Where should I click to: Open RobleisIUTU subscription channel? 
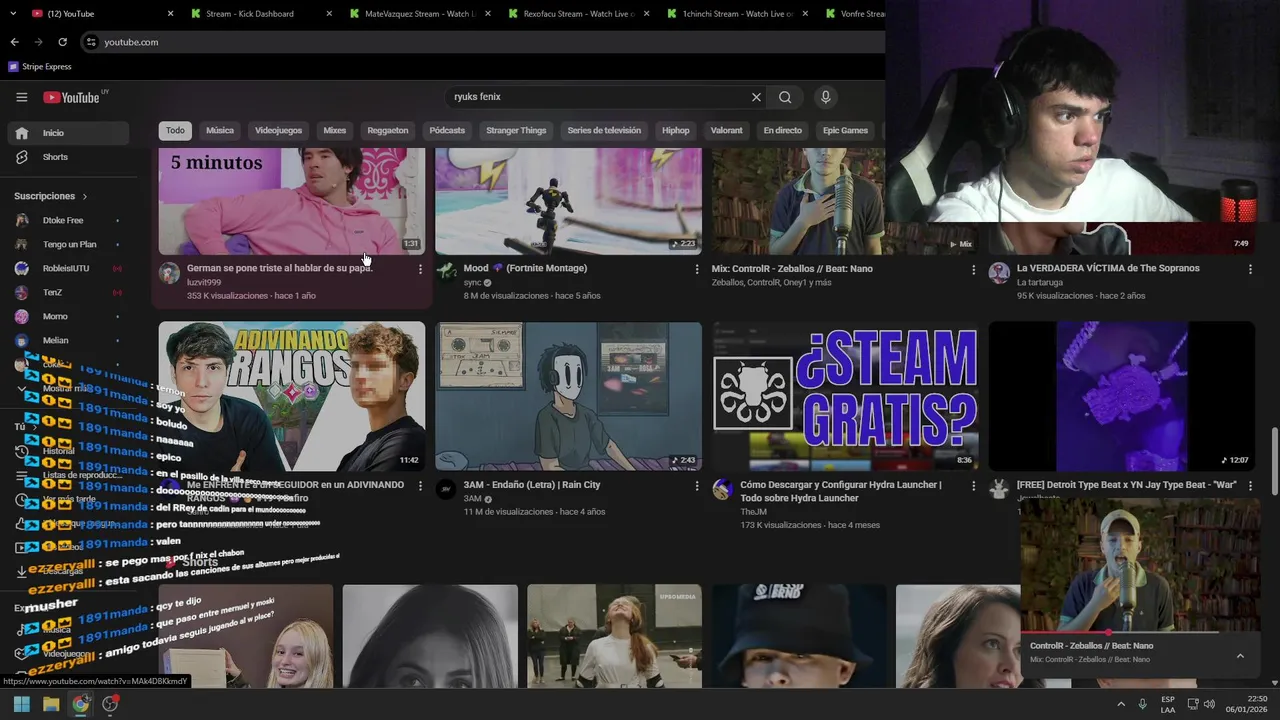pyautogui.click(x=68, y=268)
